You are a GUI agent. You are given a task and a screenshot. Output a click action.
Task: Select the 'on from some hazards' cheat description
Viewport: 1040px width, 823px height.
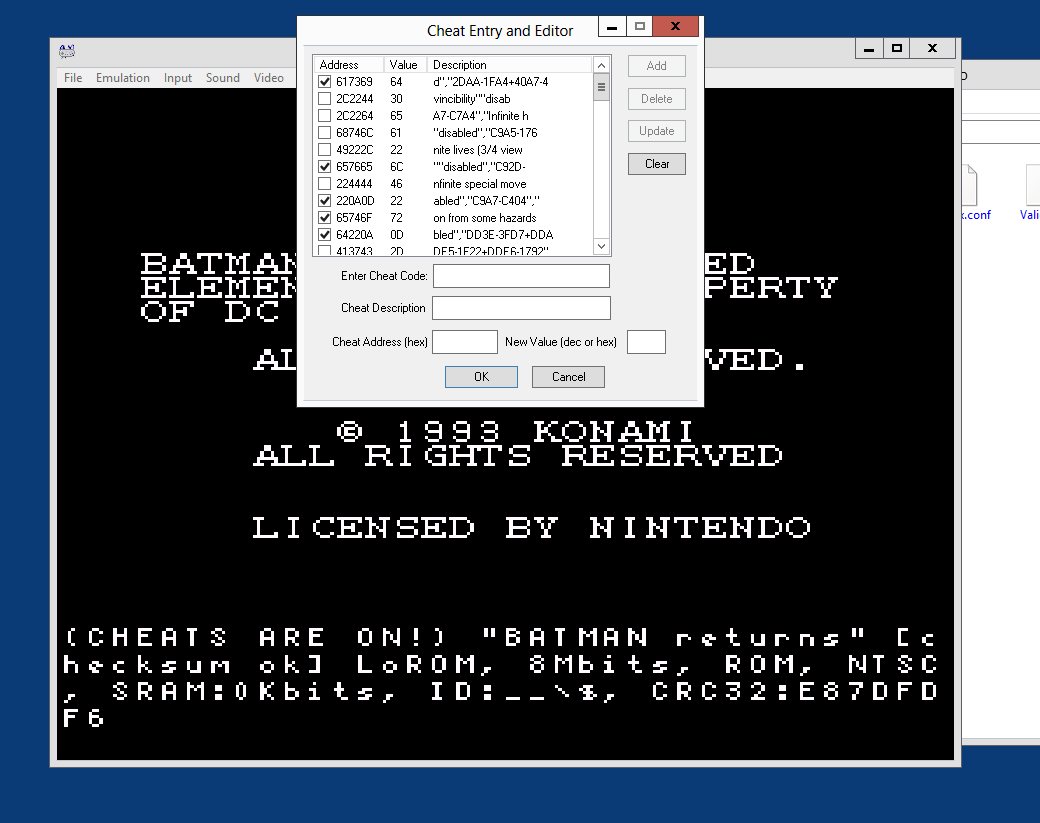click(x=485, y=218)
